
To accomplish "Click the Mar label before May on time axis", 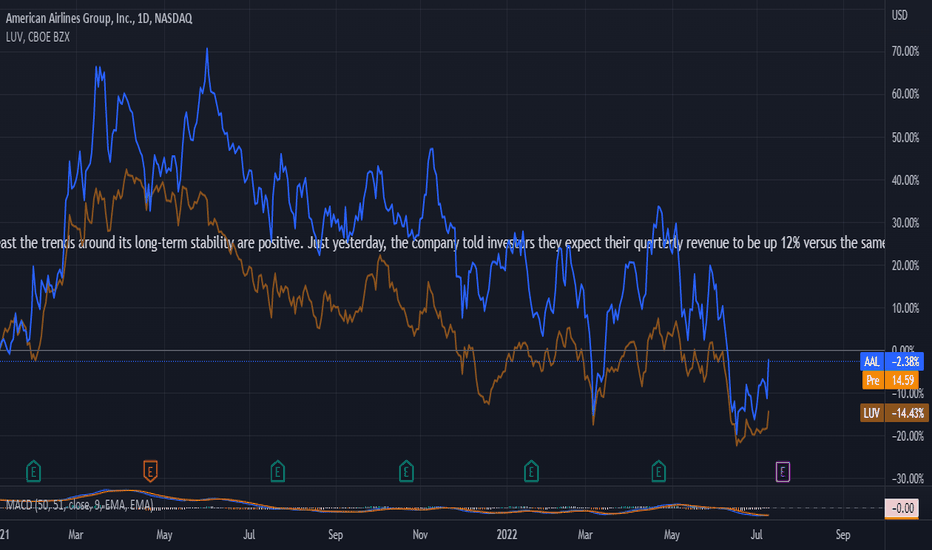I will [x=75, y=535].
